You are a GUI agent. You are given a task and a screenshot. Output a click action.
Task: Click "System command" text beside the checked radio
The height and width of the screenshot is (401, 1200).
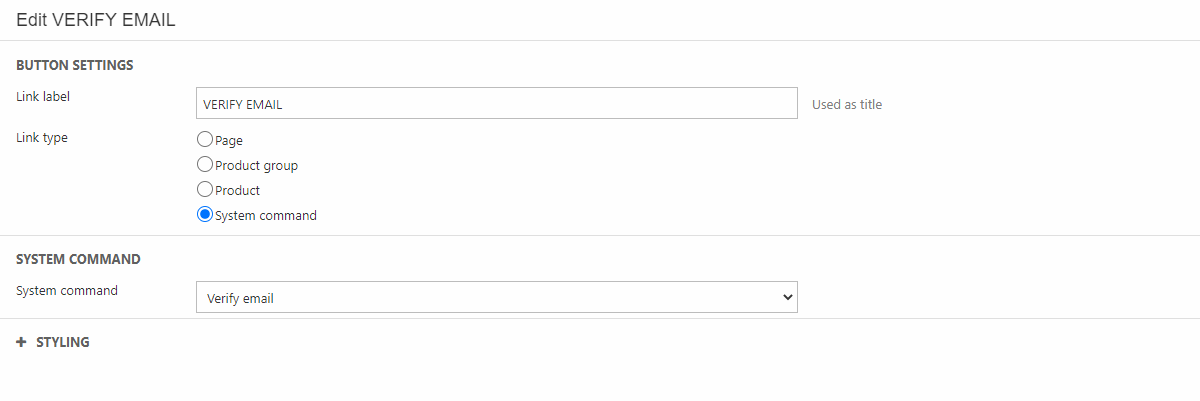click(266, 216)
